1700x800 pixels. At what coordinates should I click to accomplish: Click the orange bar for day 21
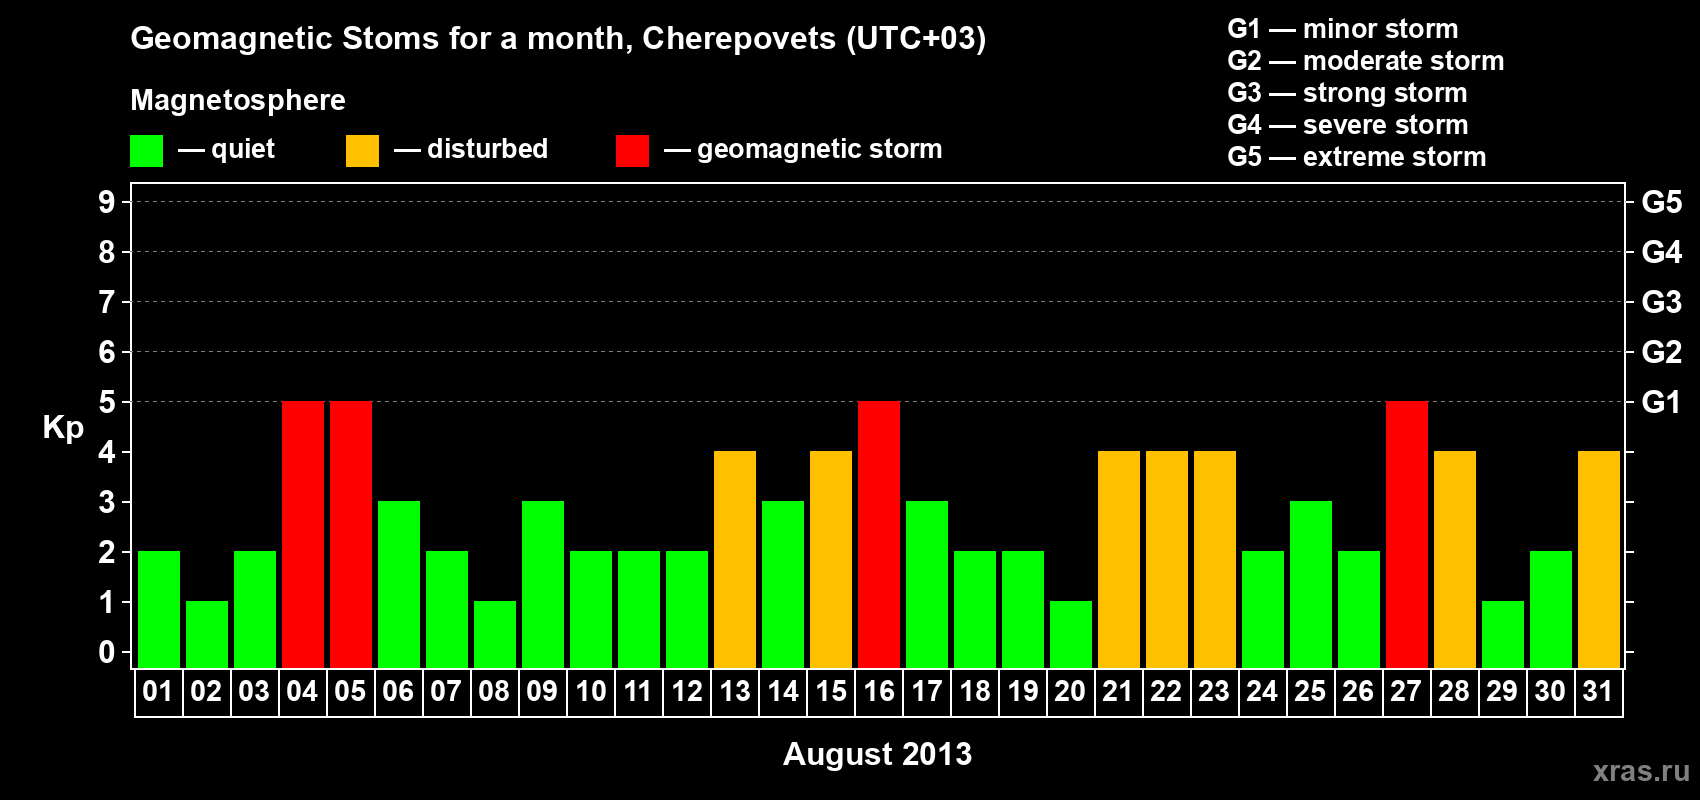[x=1119, y=560]
